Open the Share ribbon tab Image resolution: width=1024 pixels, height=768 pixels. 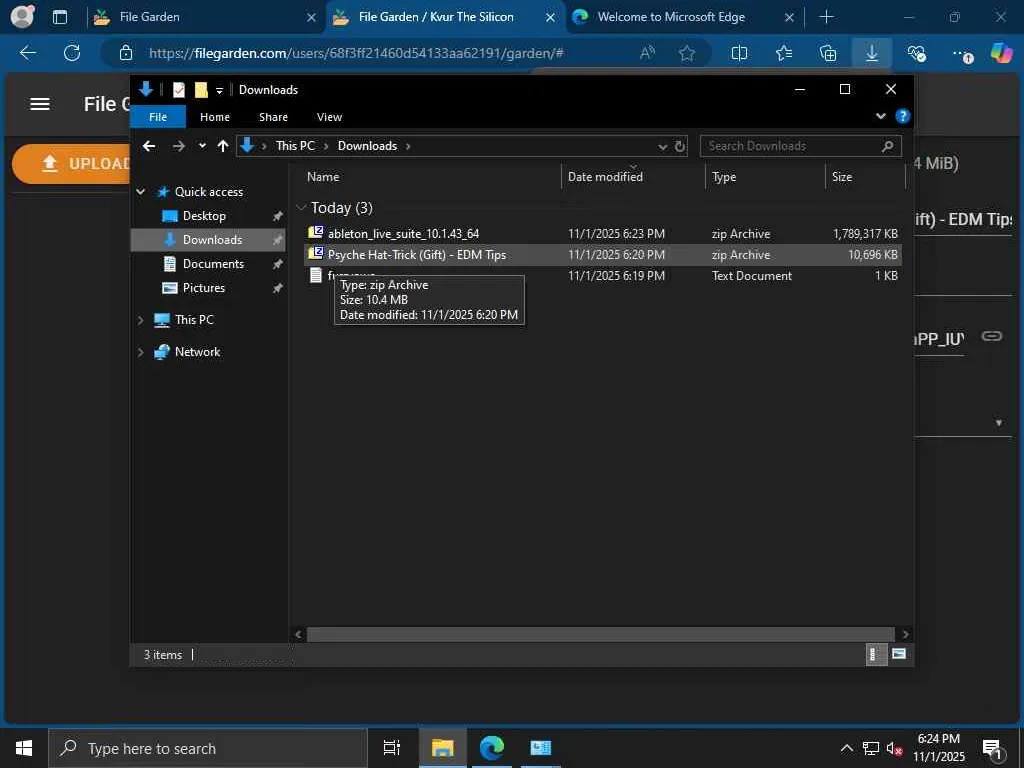click(x=273, y=117)
